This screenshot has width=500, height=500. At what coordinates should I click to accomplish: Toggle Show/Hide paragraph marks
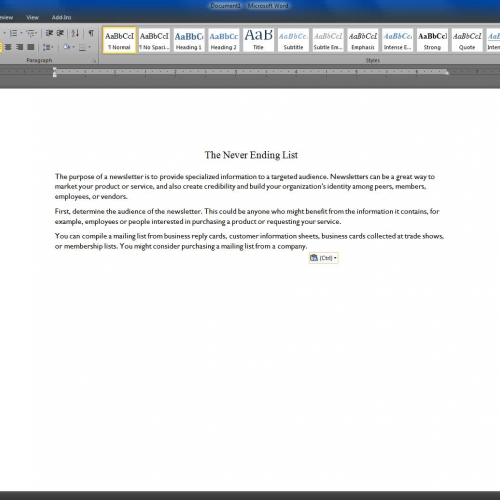click(91, 33)
